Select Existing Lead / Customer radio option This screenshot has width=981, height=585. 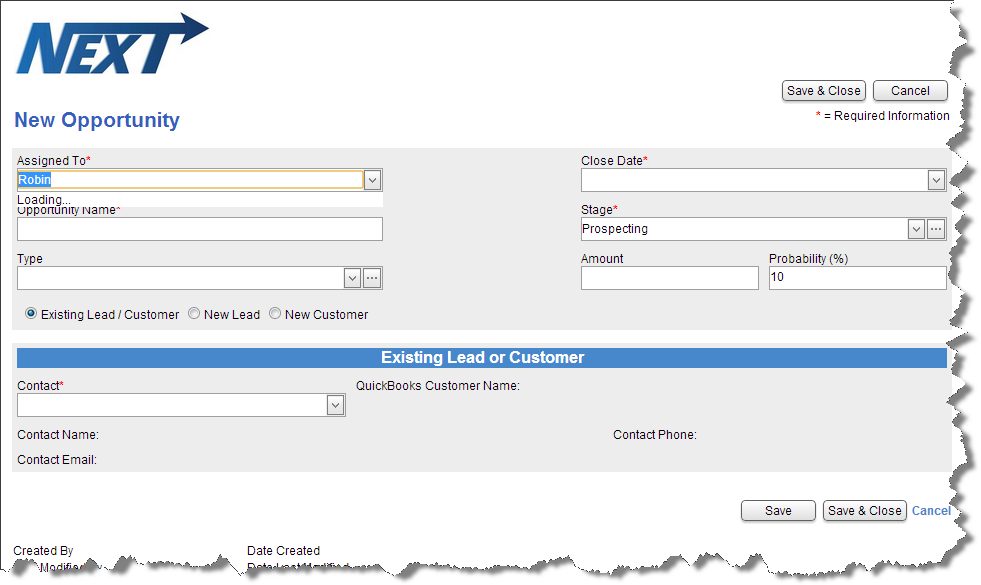(x=31, y=314)
